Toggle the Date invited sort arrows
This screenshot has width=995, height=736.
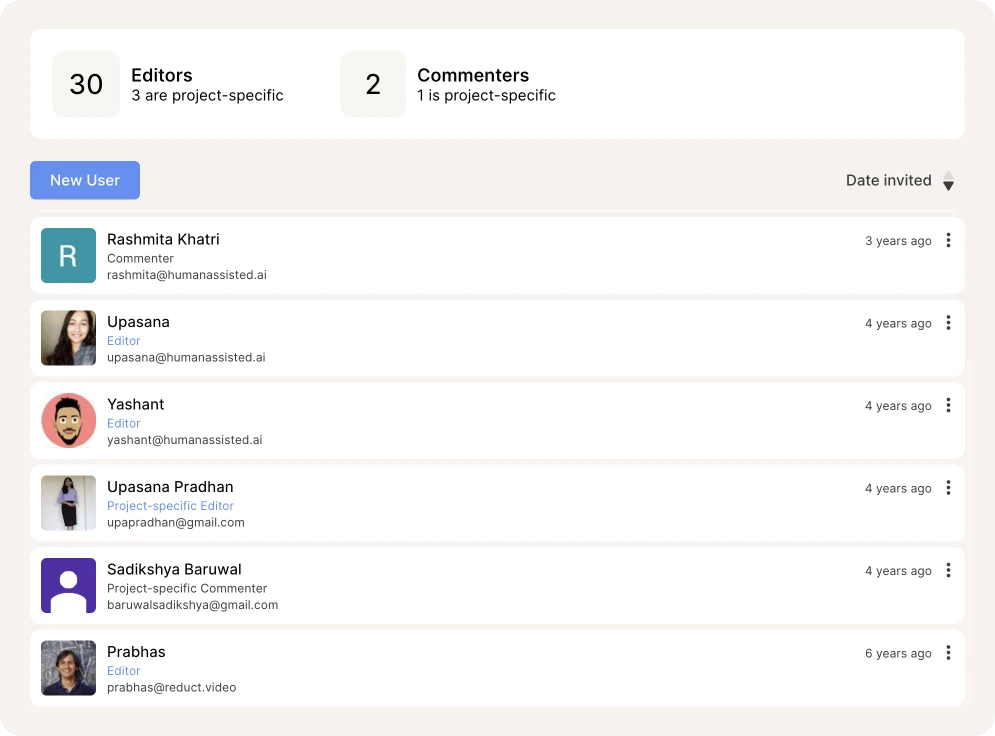coord(948,181)
